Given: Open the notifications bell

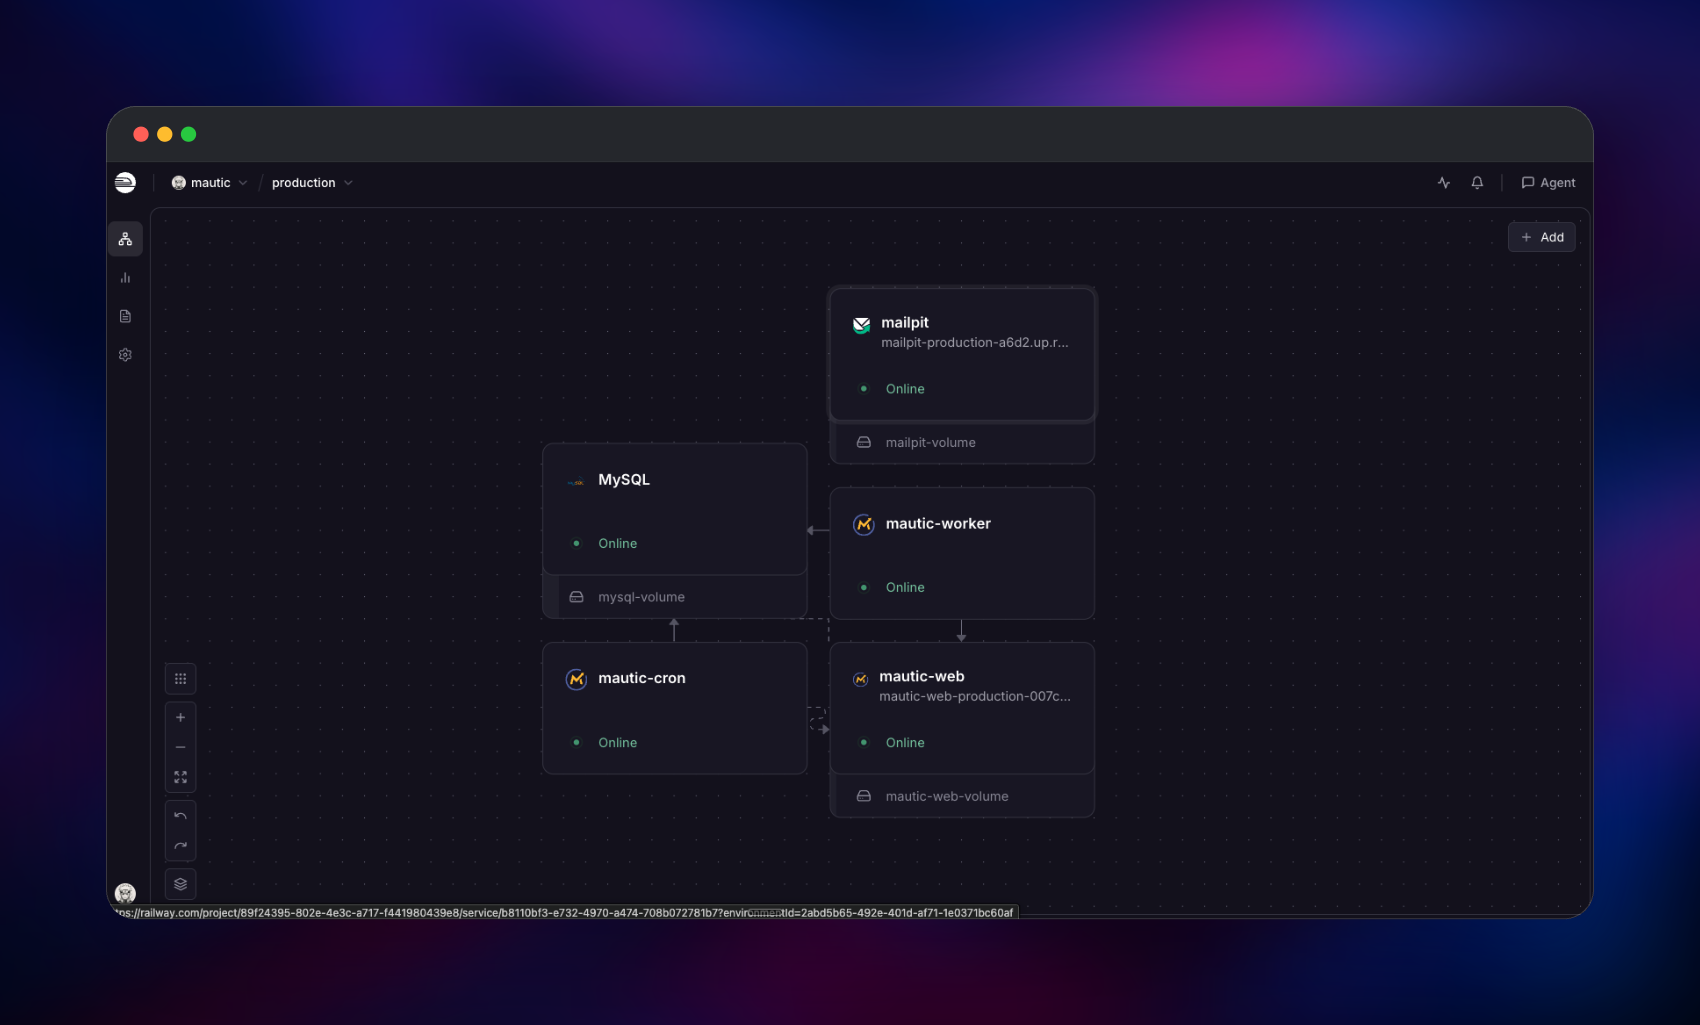Looking at the screenshot, I should click(x=1477, y=183).
